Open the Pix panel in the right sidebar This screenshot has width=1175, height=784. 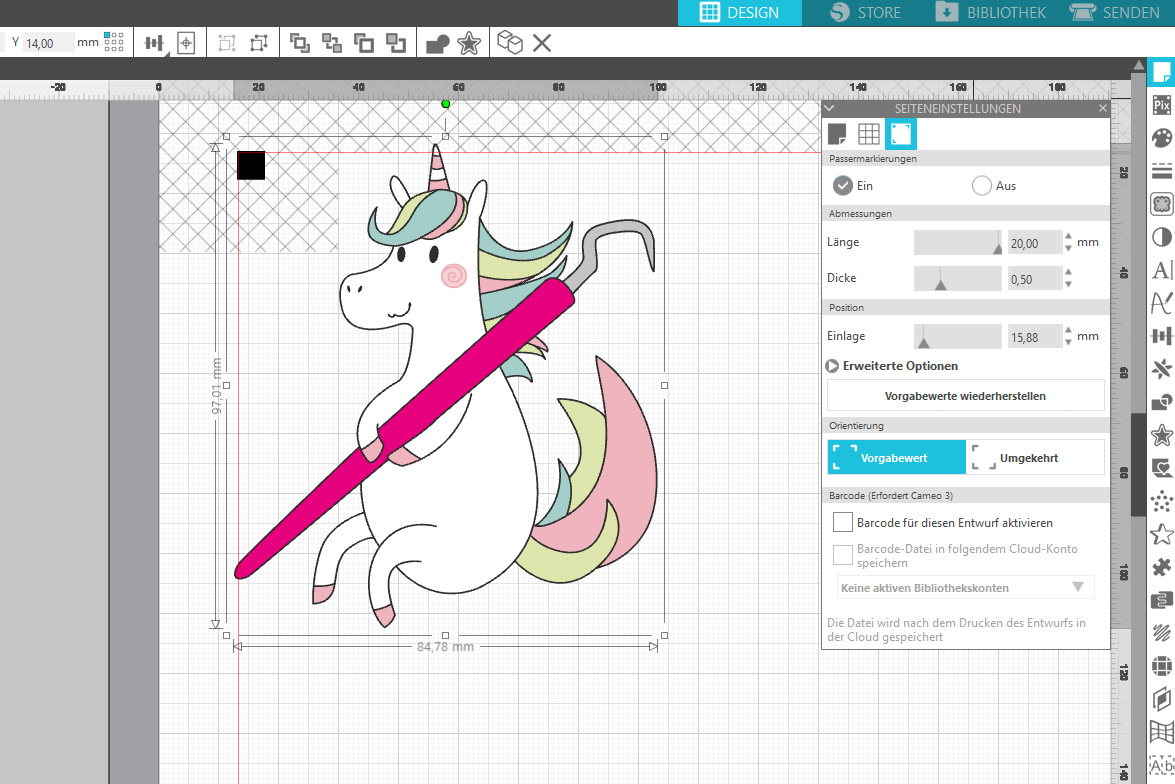[1161, 105]
